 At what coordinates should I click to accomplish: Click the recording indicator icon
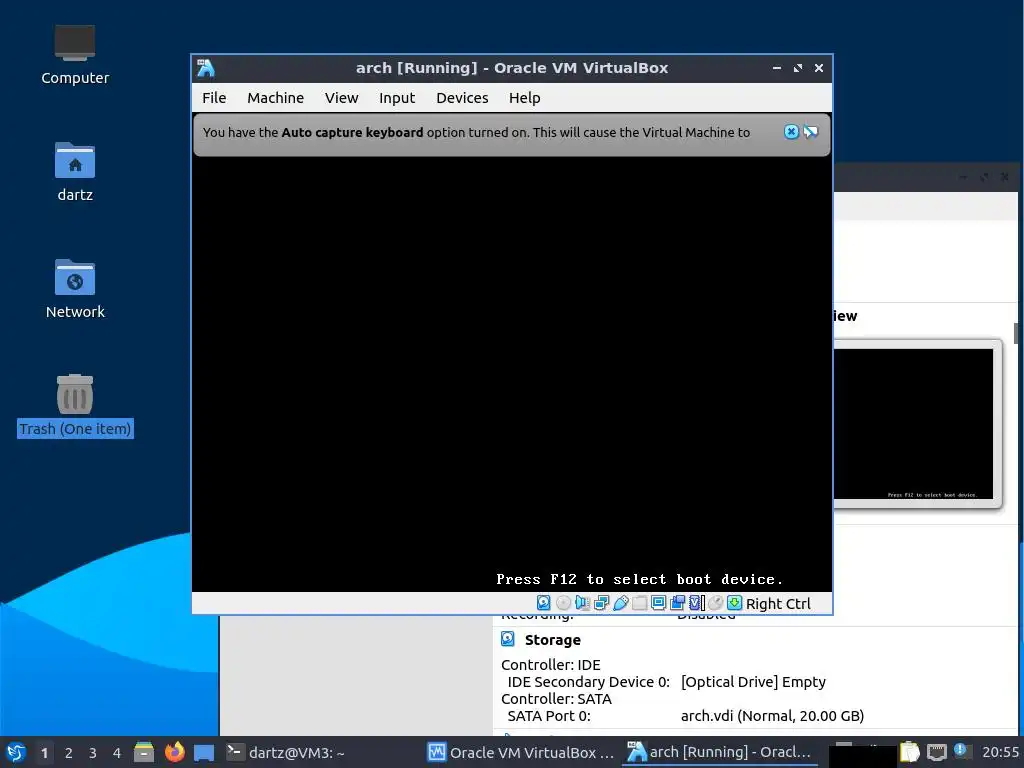click(x=677, y=603)
